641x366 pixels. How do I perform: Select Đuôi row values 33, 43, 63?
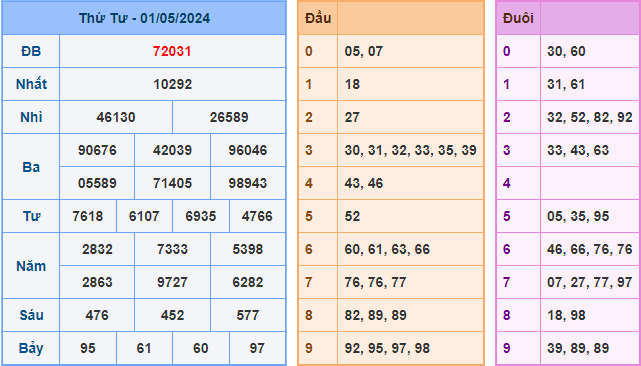point(578,150)
